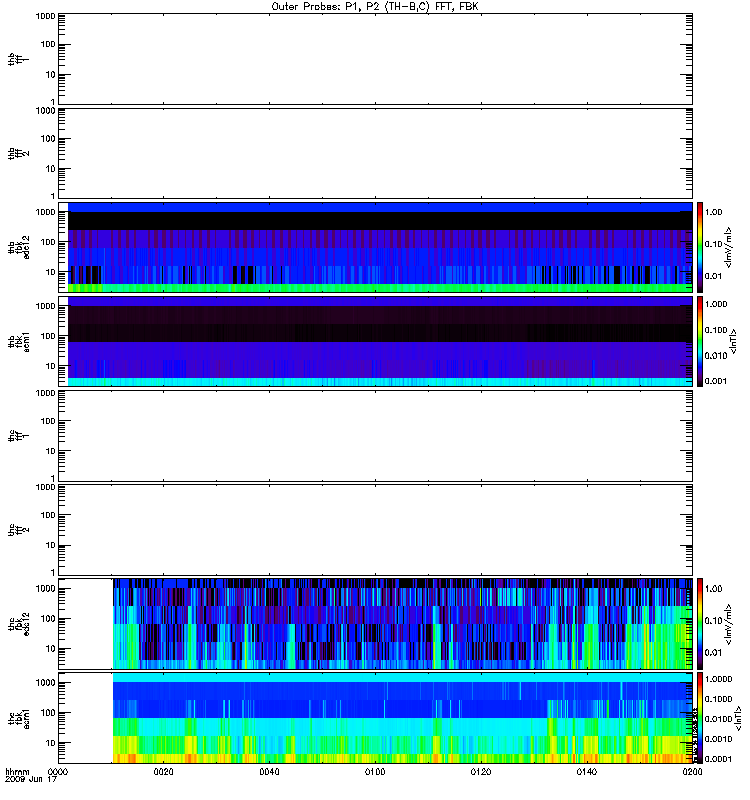Click '1.00' on the thc edc12 colorbar
Screen dimensions: 750x800
pyautogui.click(x=713, y=589)
